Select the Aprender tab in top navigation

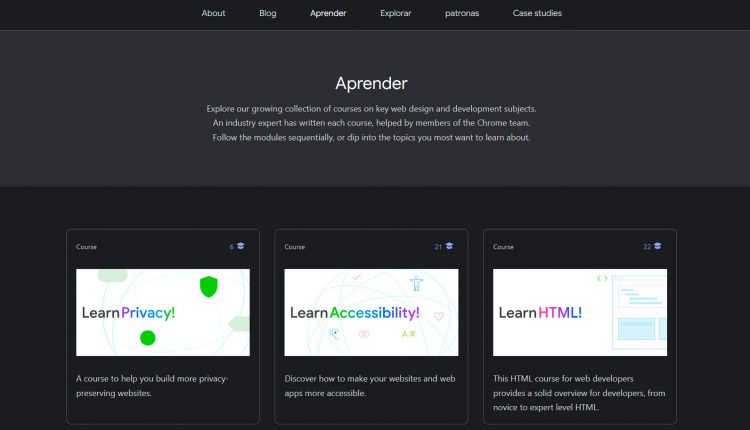[328, 14]
